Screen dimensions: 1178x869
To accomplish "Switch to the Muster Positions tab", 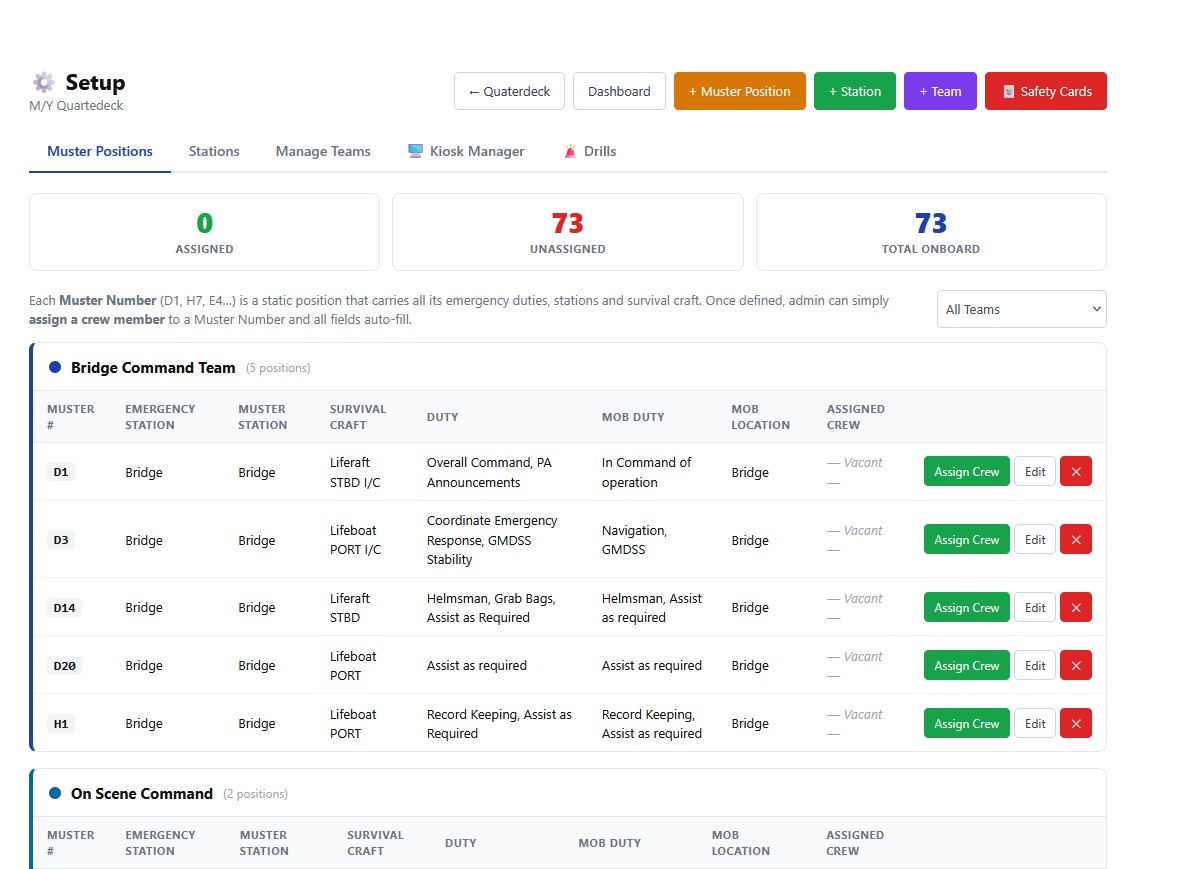I will pyautogui.click(x=100, y=151).
